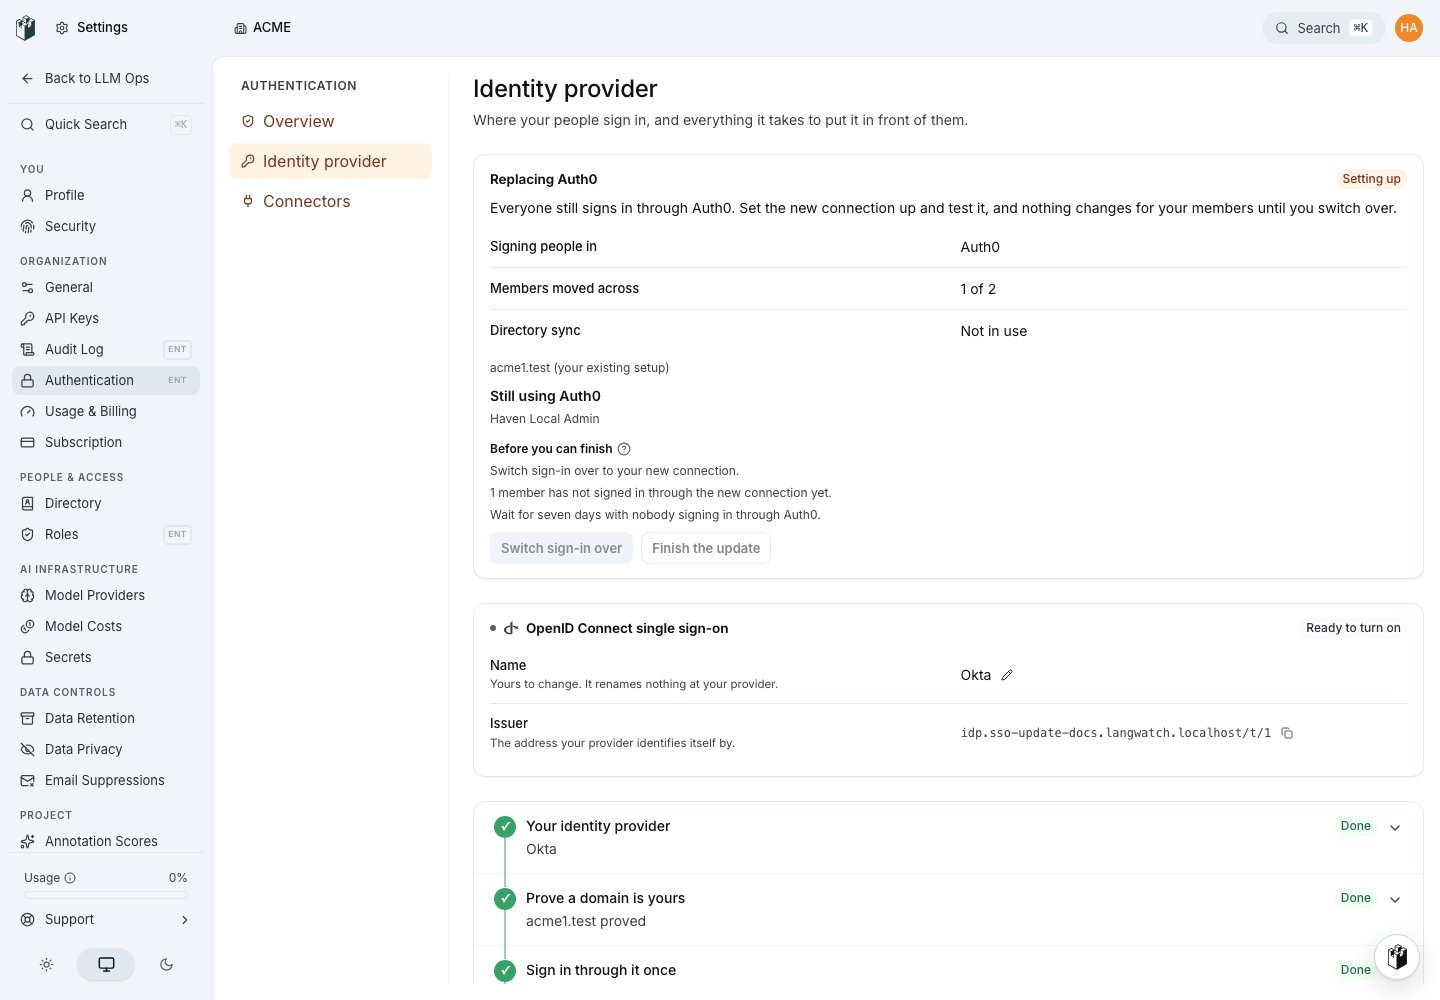The width and height of the screenshot is (1440, 1000).
Task: Switch to light theme sun icon
Action: [46, 965]
